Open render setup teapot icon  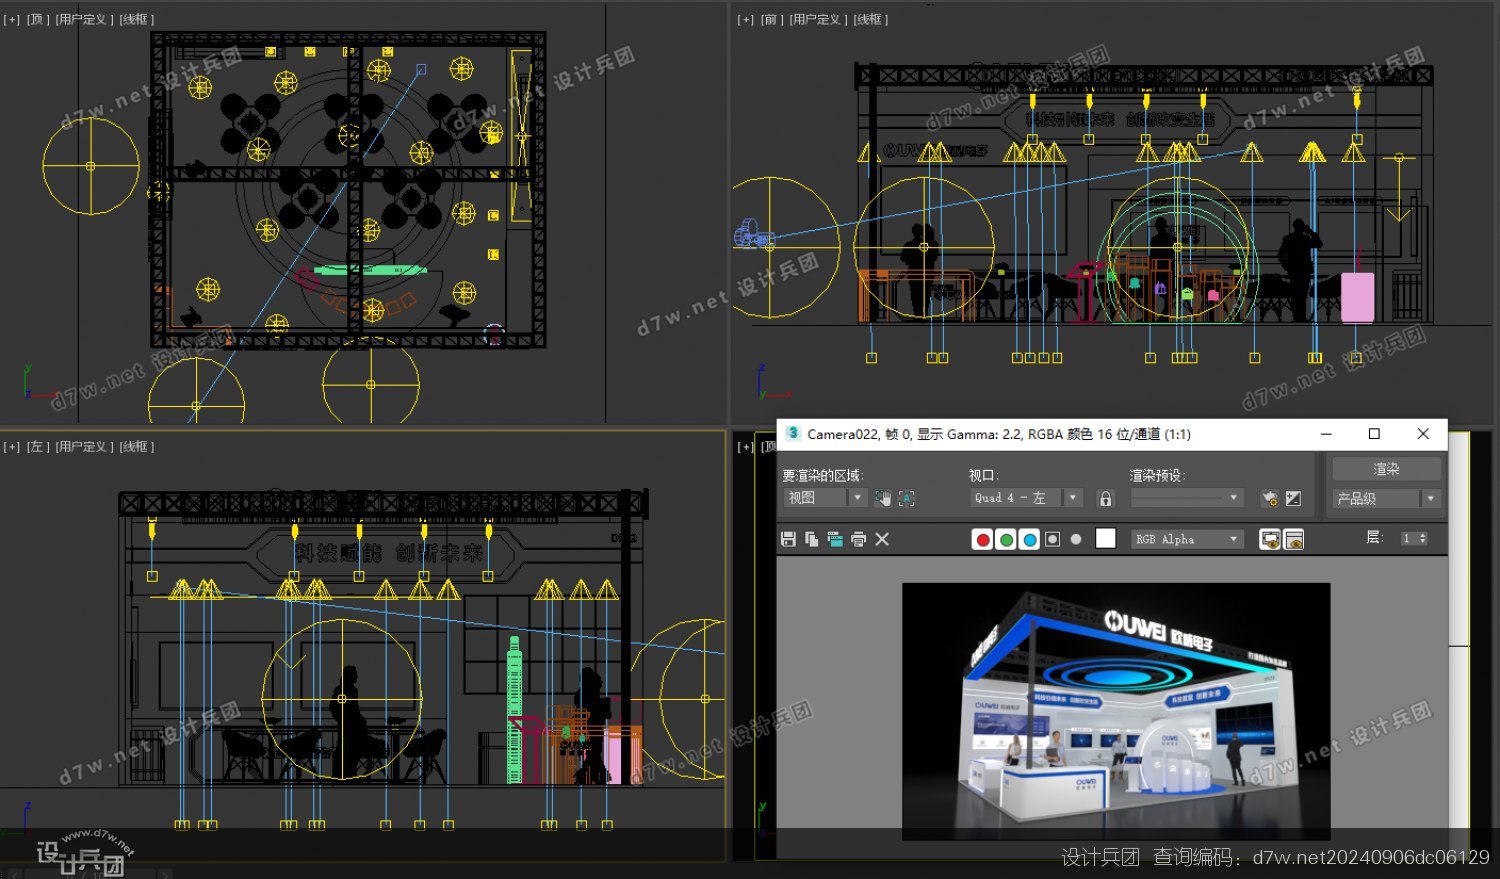point(1270,498)
